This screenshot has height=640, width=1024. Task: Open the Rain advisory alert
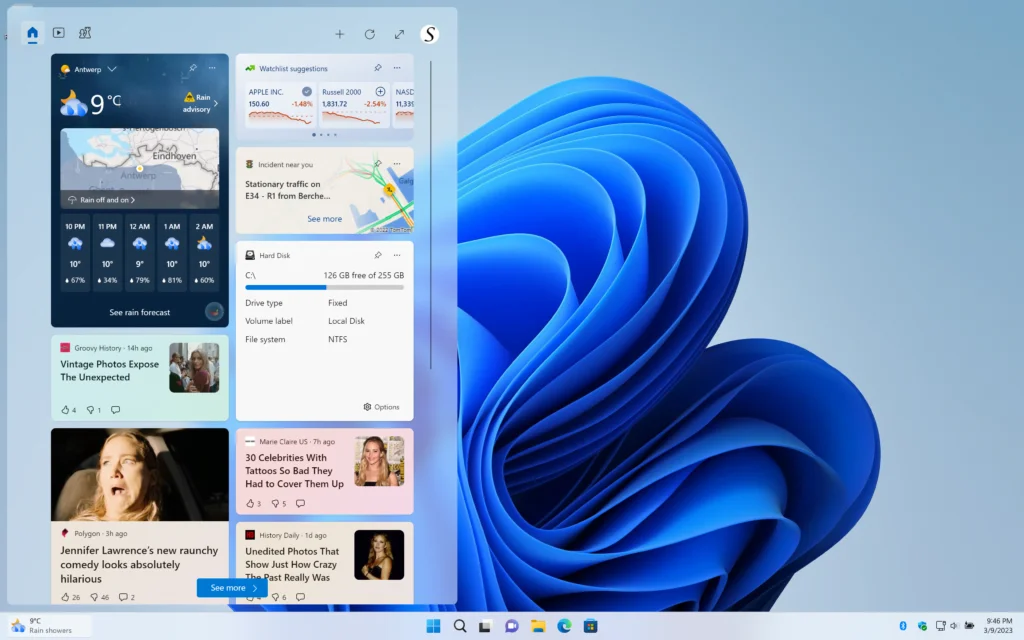(200, 103)
